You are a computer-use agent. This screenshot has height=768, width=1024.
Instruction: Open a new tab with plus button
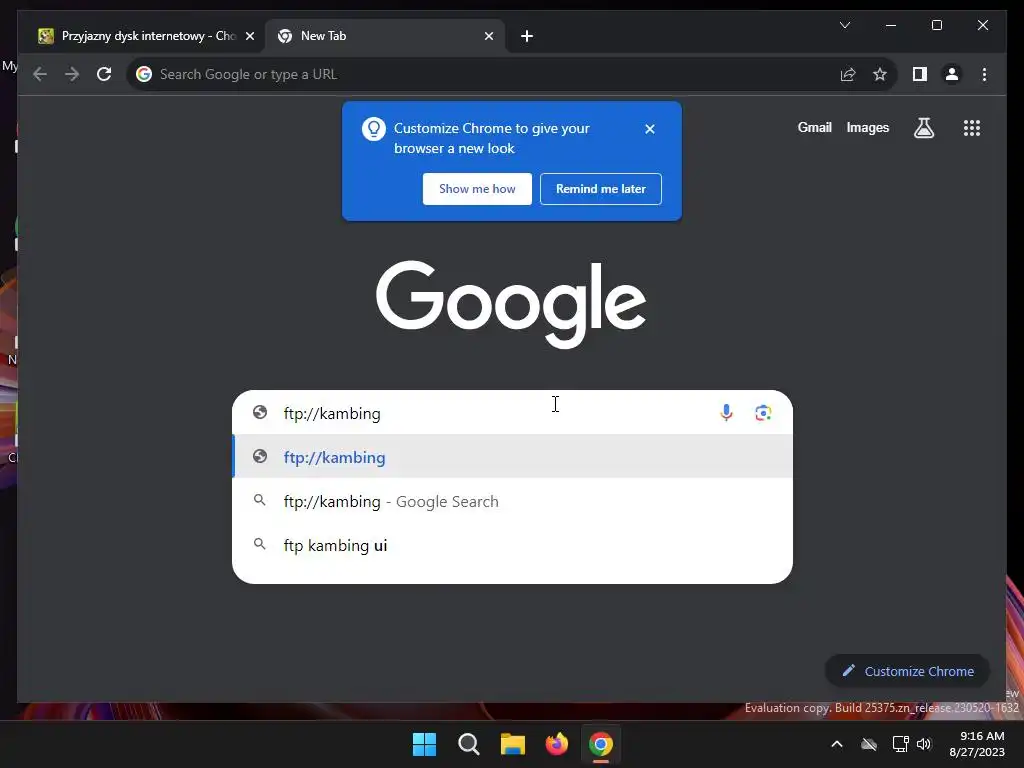(x=527, y=37)
